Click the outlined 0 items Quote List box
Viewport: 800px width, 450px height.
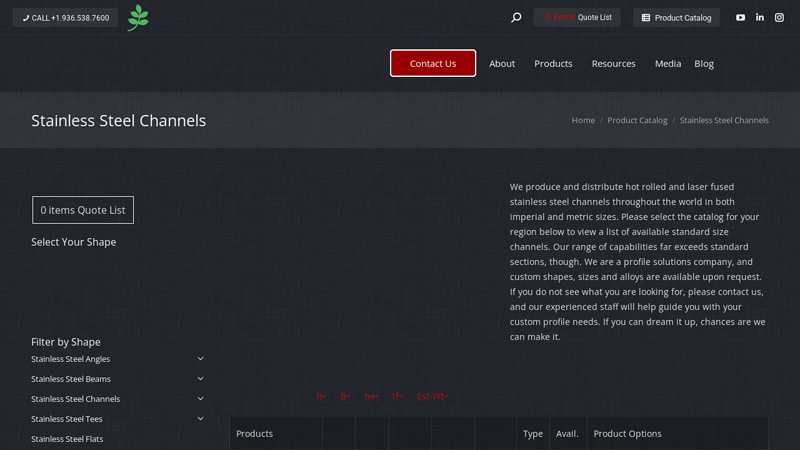tap(83, 210)
